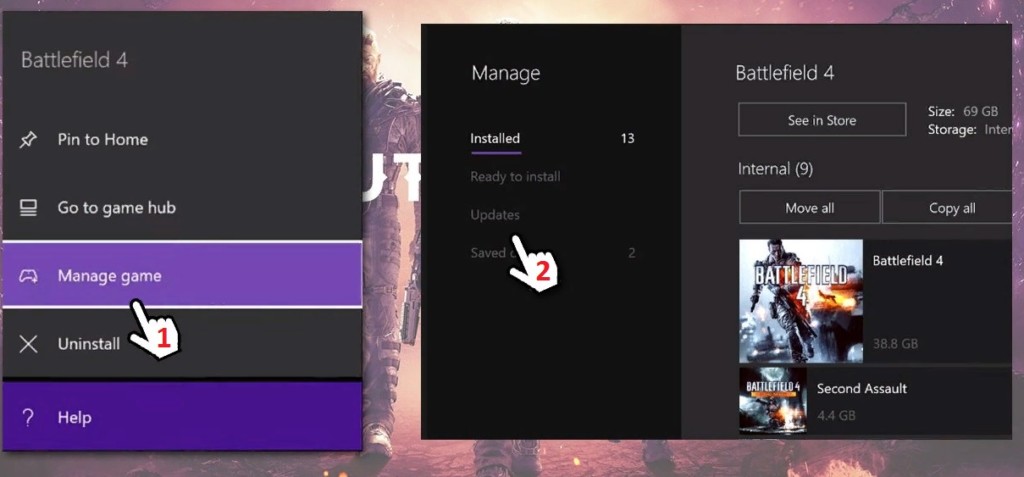Screen dimensions: 1024x477
Task: Choose Manage game option
Action: pos(182,274)
